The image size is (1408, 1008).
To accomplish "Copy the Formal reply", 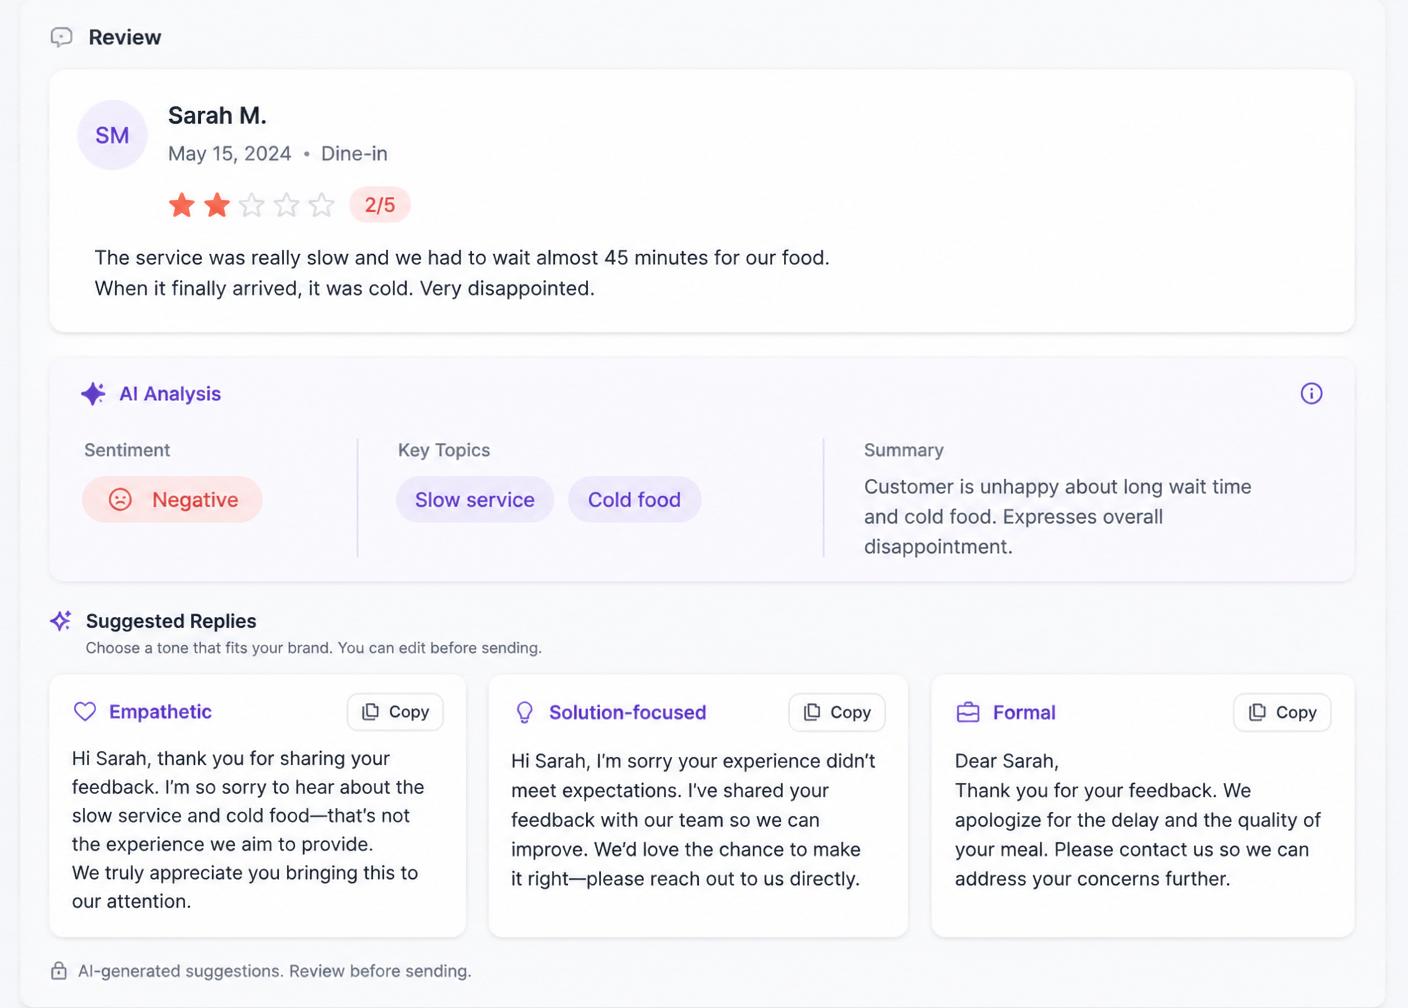I will [1282, 712].
